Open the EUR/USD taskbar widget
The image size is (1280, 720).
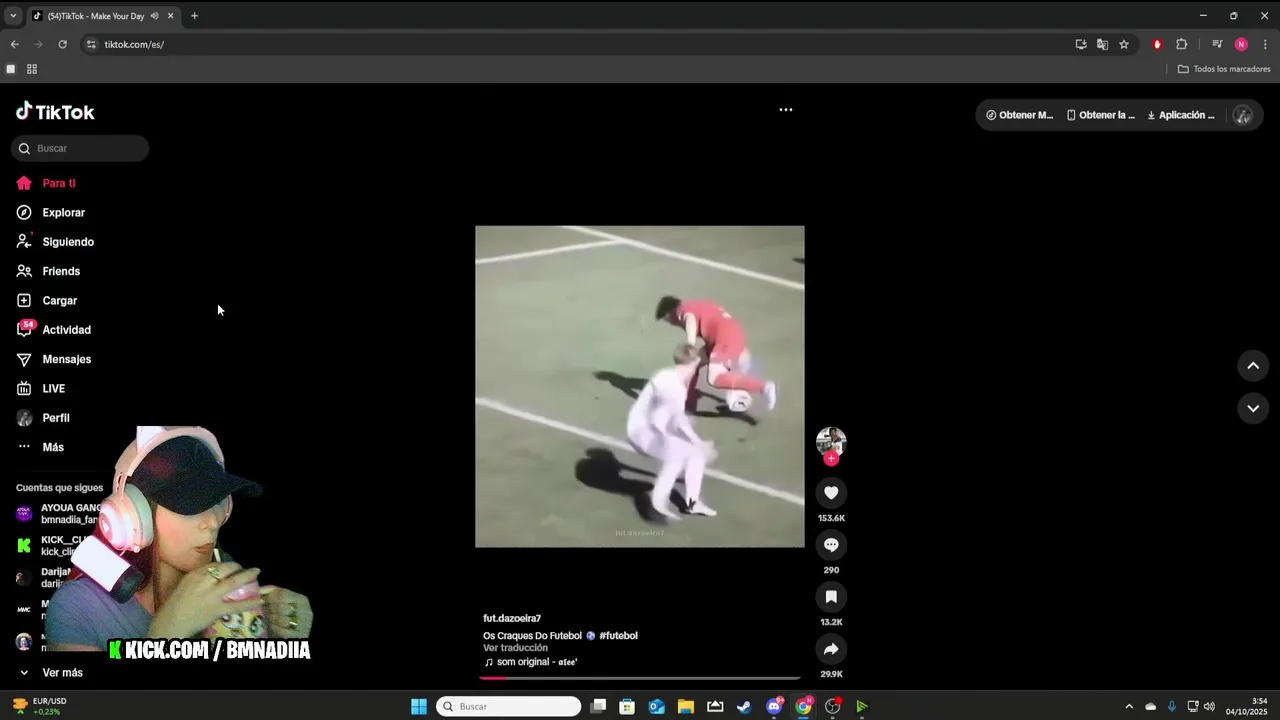(40, 706)
